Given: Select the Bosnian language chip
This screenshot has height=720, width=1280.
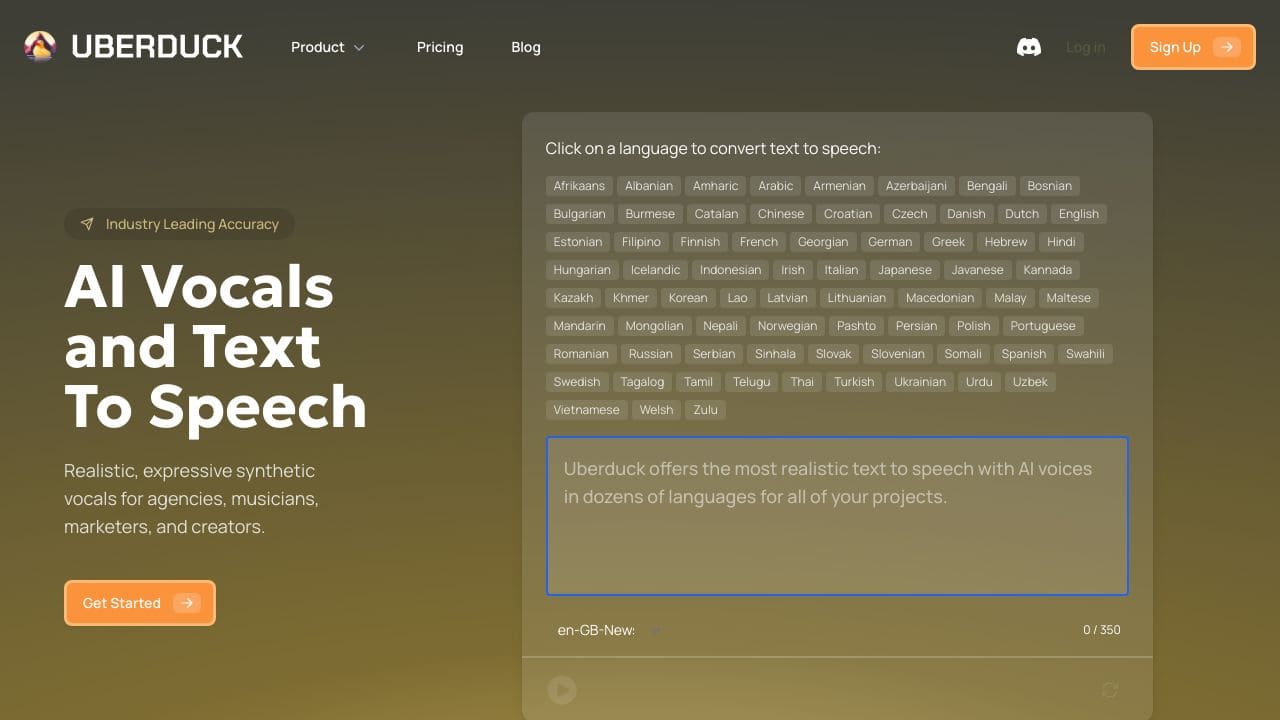Looking at the screenshot, I should tap(1050, 186).
